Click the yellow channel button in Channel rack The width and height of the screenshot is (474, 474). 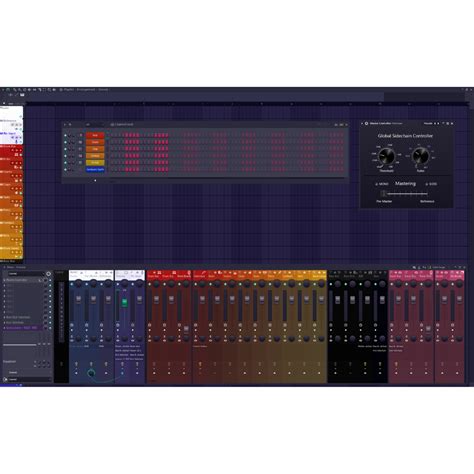click(95, 162)
